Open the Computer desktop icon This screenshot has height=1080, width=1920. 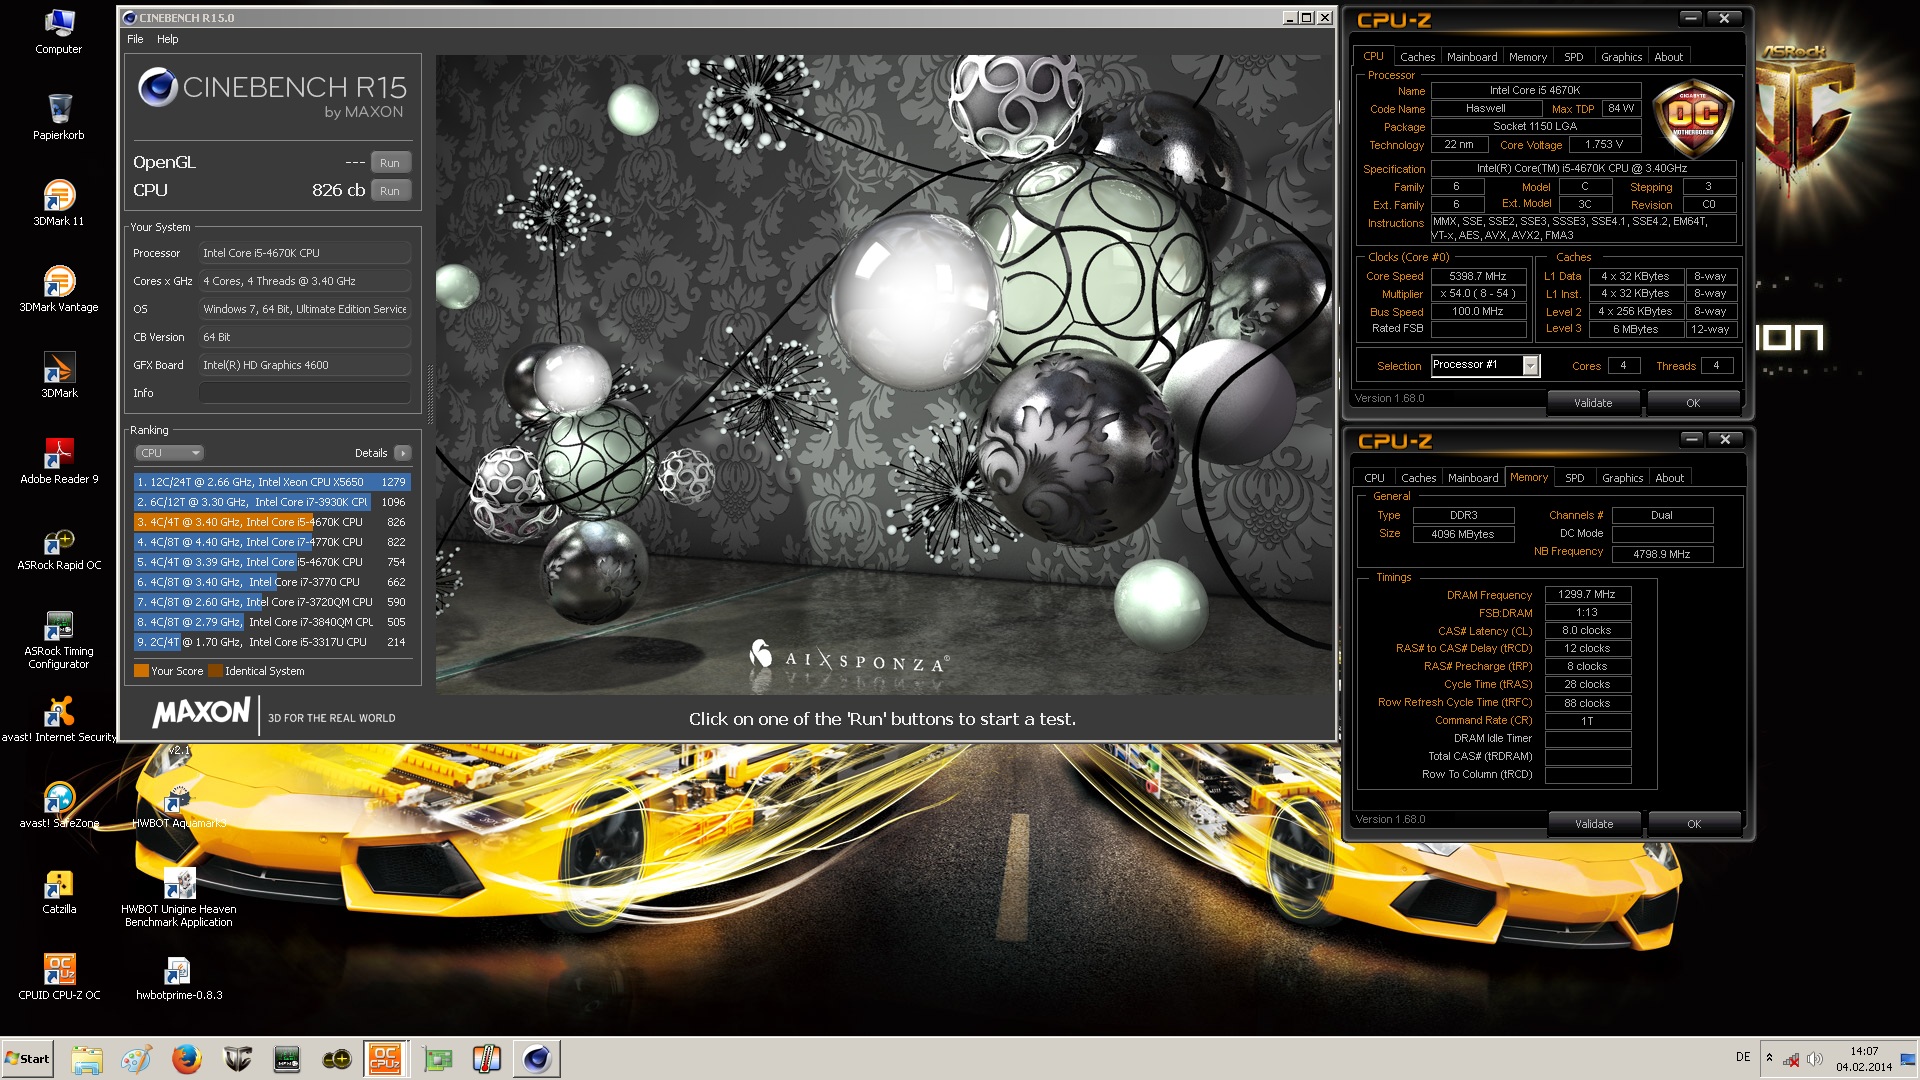pos(59,31)
